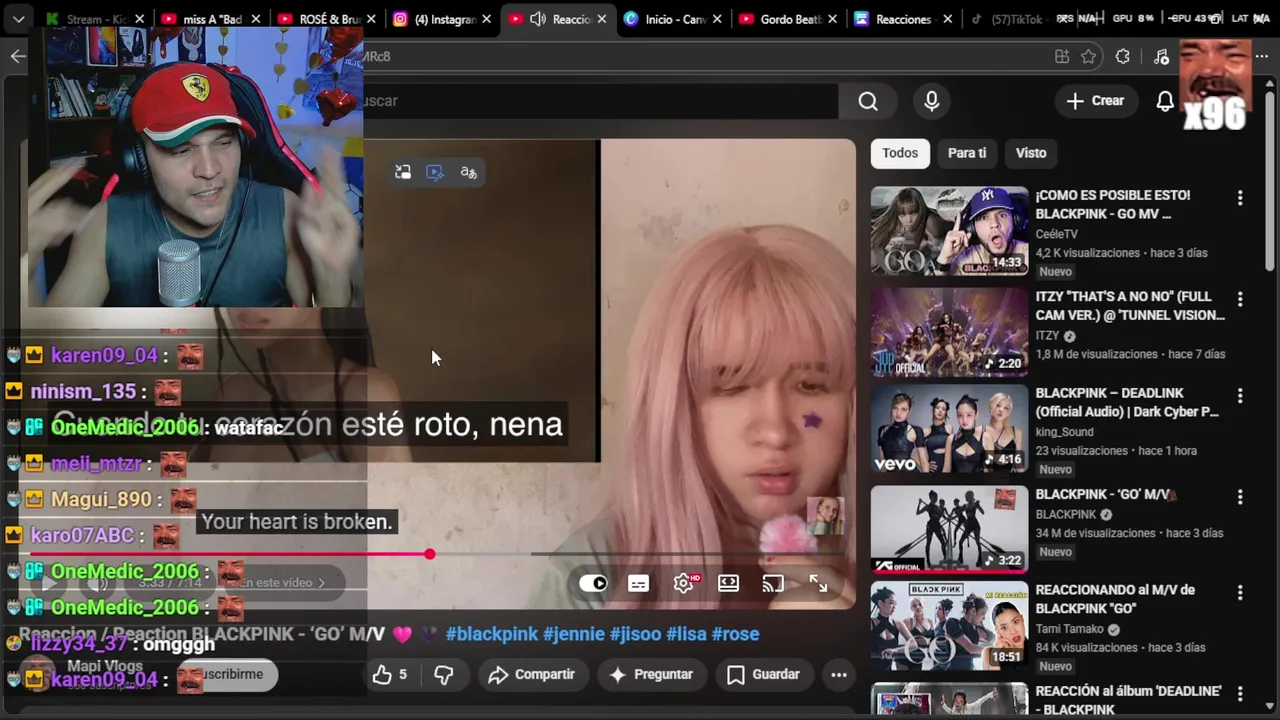Open the ¡COMO ES POSIBLE ESTO! video thumbnail

[949, 231]
